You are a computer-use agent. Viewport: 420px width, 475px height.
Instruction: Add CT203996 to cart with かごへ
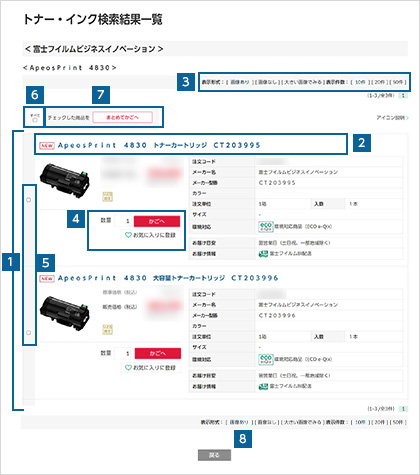pos(158,353)
